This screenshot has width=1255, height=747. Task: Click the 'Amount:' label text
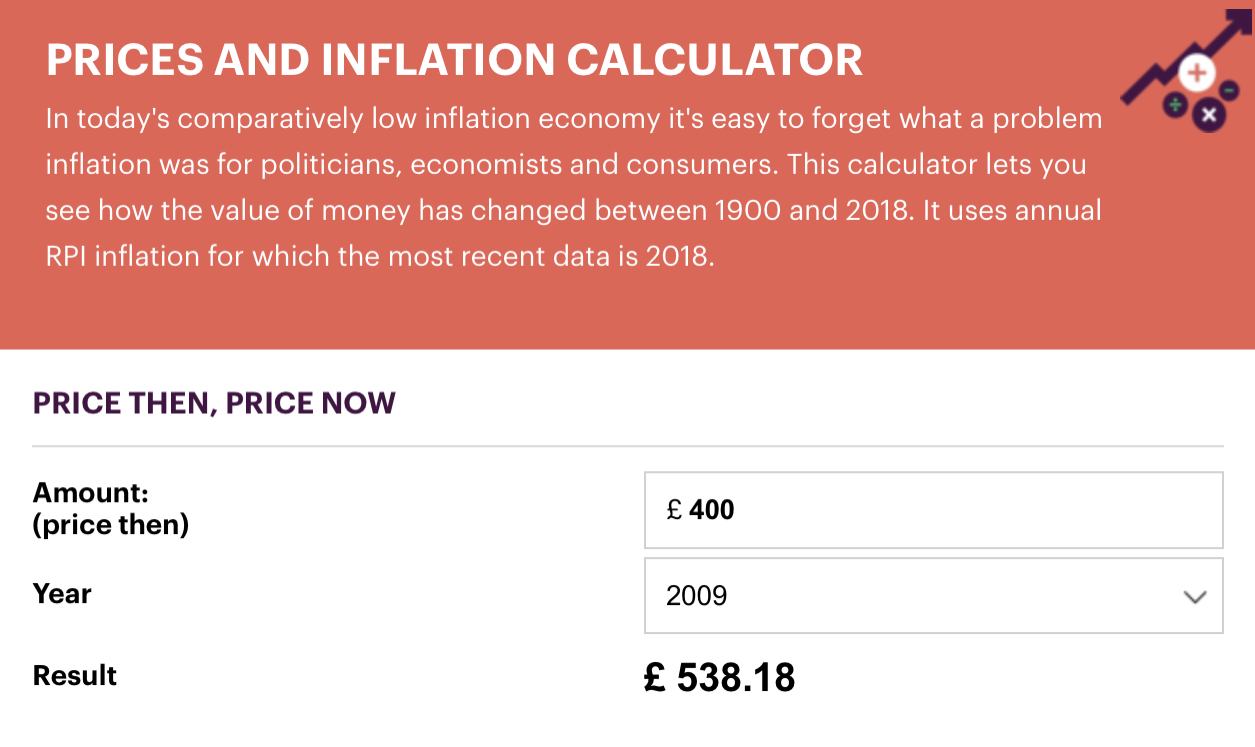90,492
